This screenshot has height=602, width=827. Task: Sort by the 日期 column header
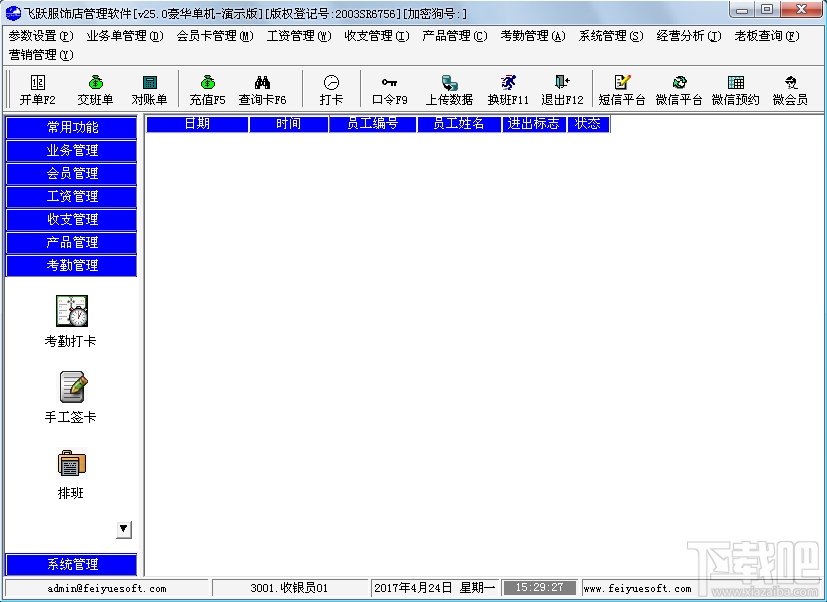click(197, 124)
